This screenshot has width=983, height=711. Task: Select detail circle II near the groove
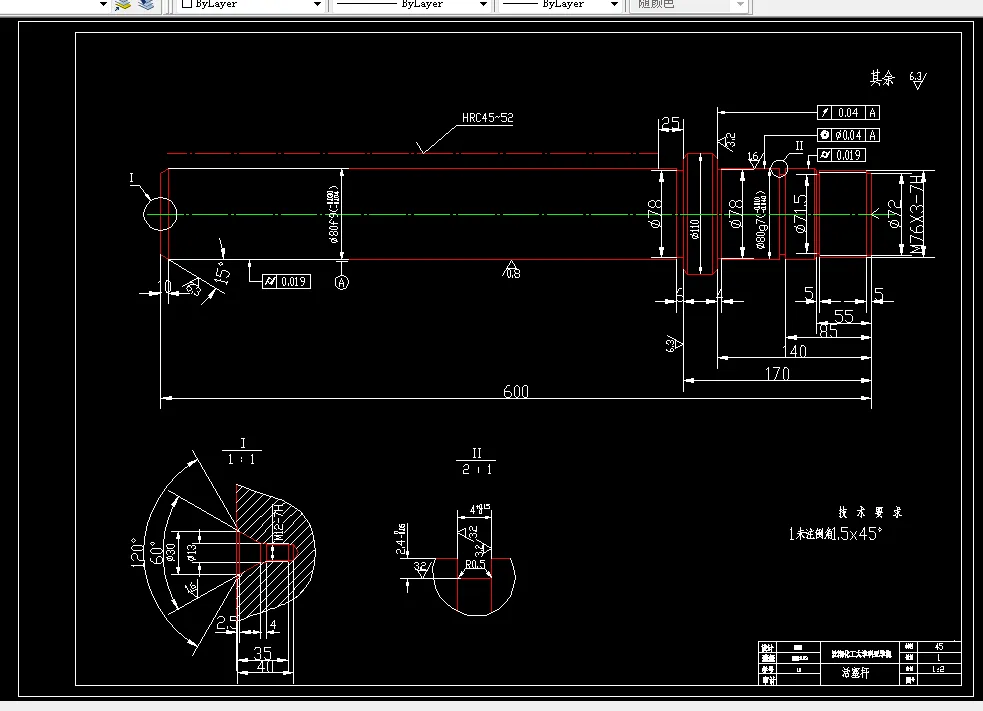(778, 169)
